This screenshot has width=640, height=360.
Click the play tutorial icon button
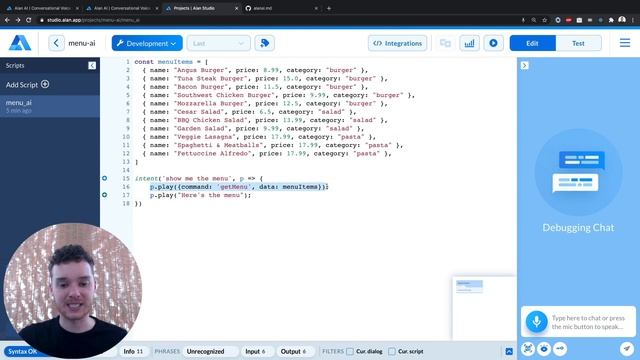pyautogui.click(x=493, y=43)
